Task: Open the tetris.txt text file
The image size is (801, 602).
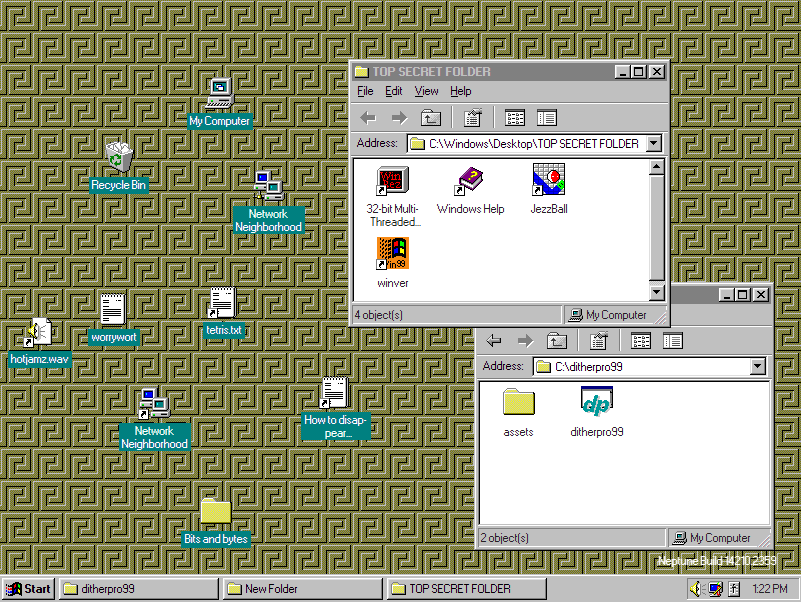Action: click(222, 304)
